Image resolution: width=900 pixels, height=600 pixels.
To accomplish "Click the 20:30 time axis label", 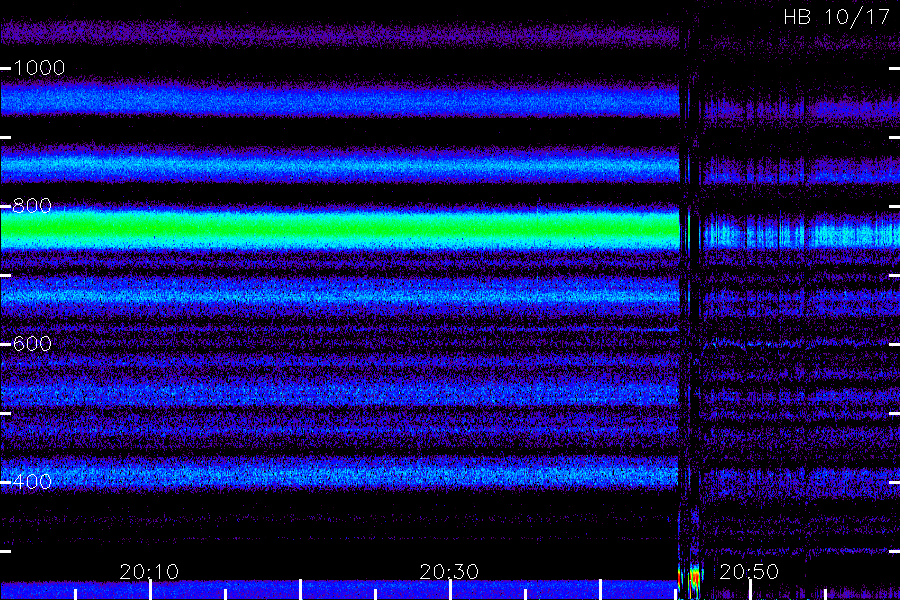I will click(x=449, y=571).
